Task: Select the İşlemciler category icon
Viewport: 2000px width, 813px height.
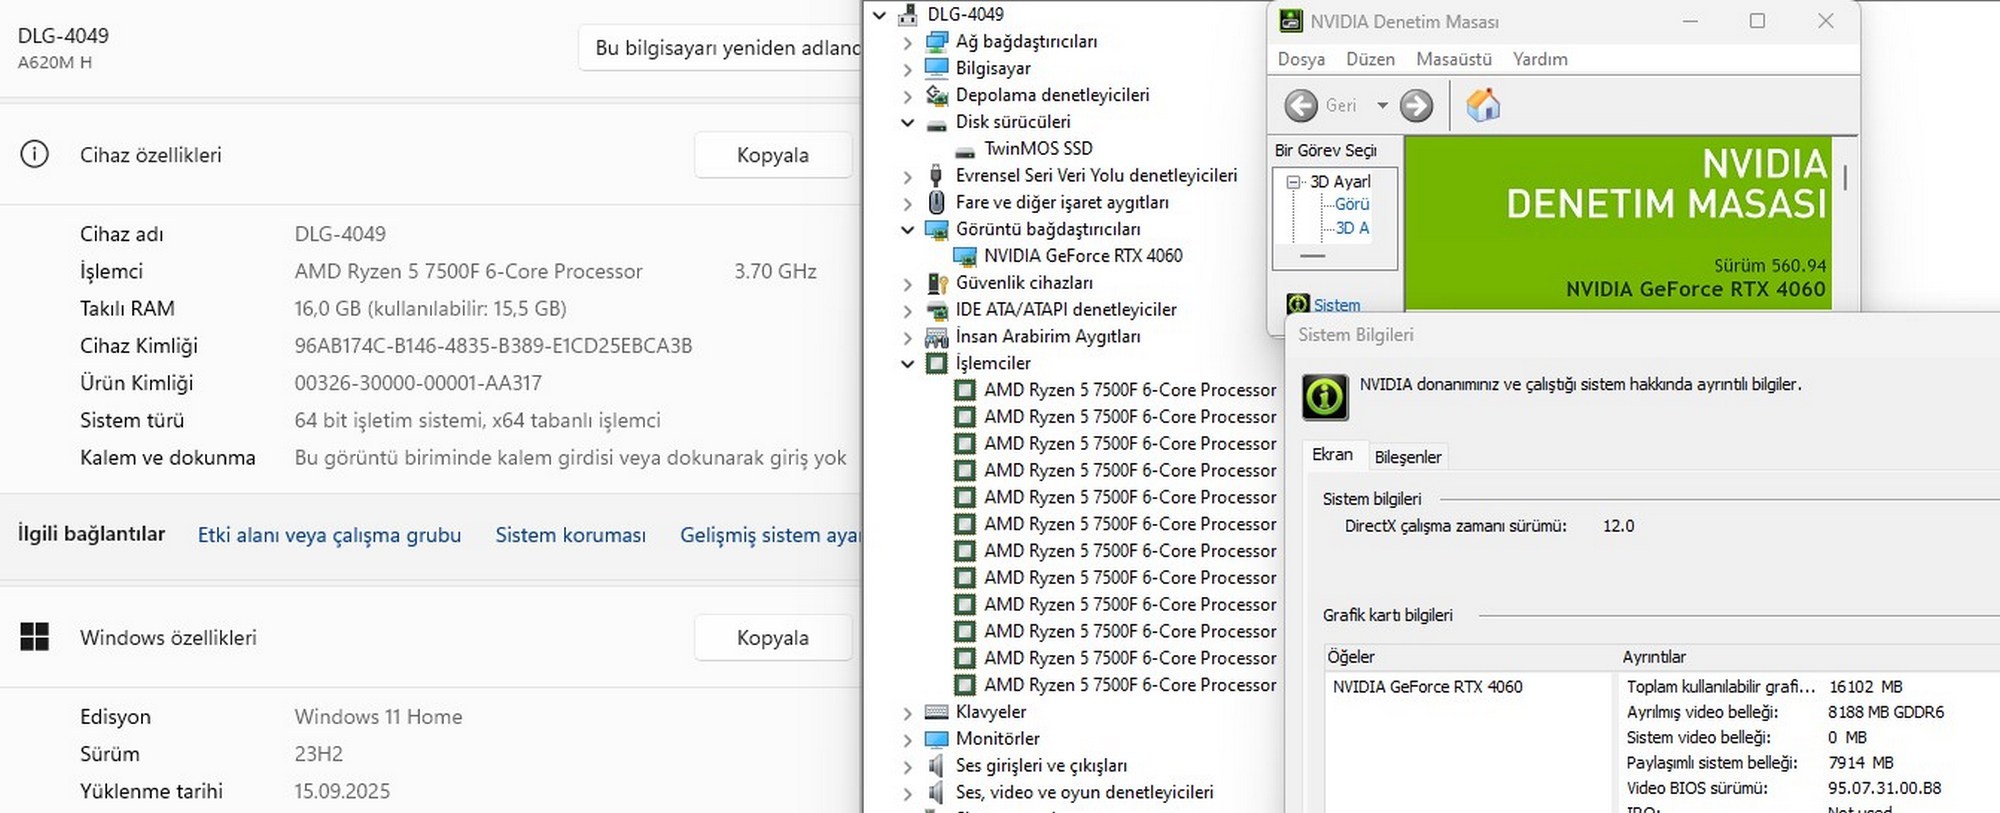Action: click(936, 363)
